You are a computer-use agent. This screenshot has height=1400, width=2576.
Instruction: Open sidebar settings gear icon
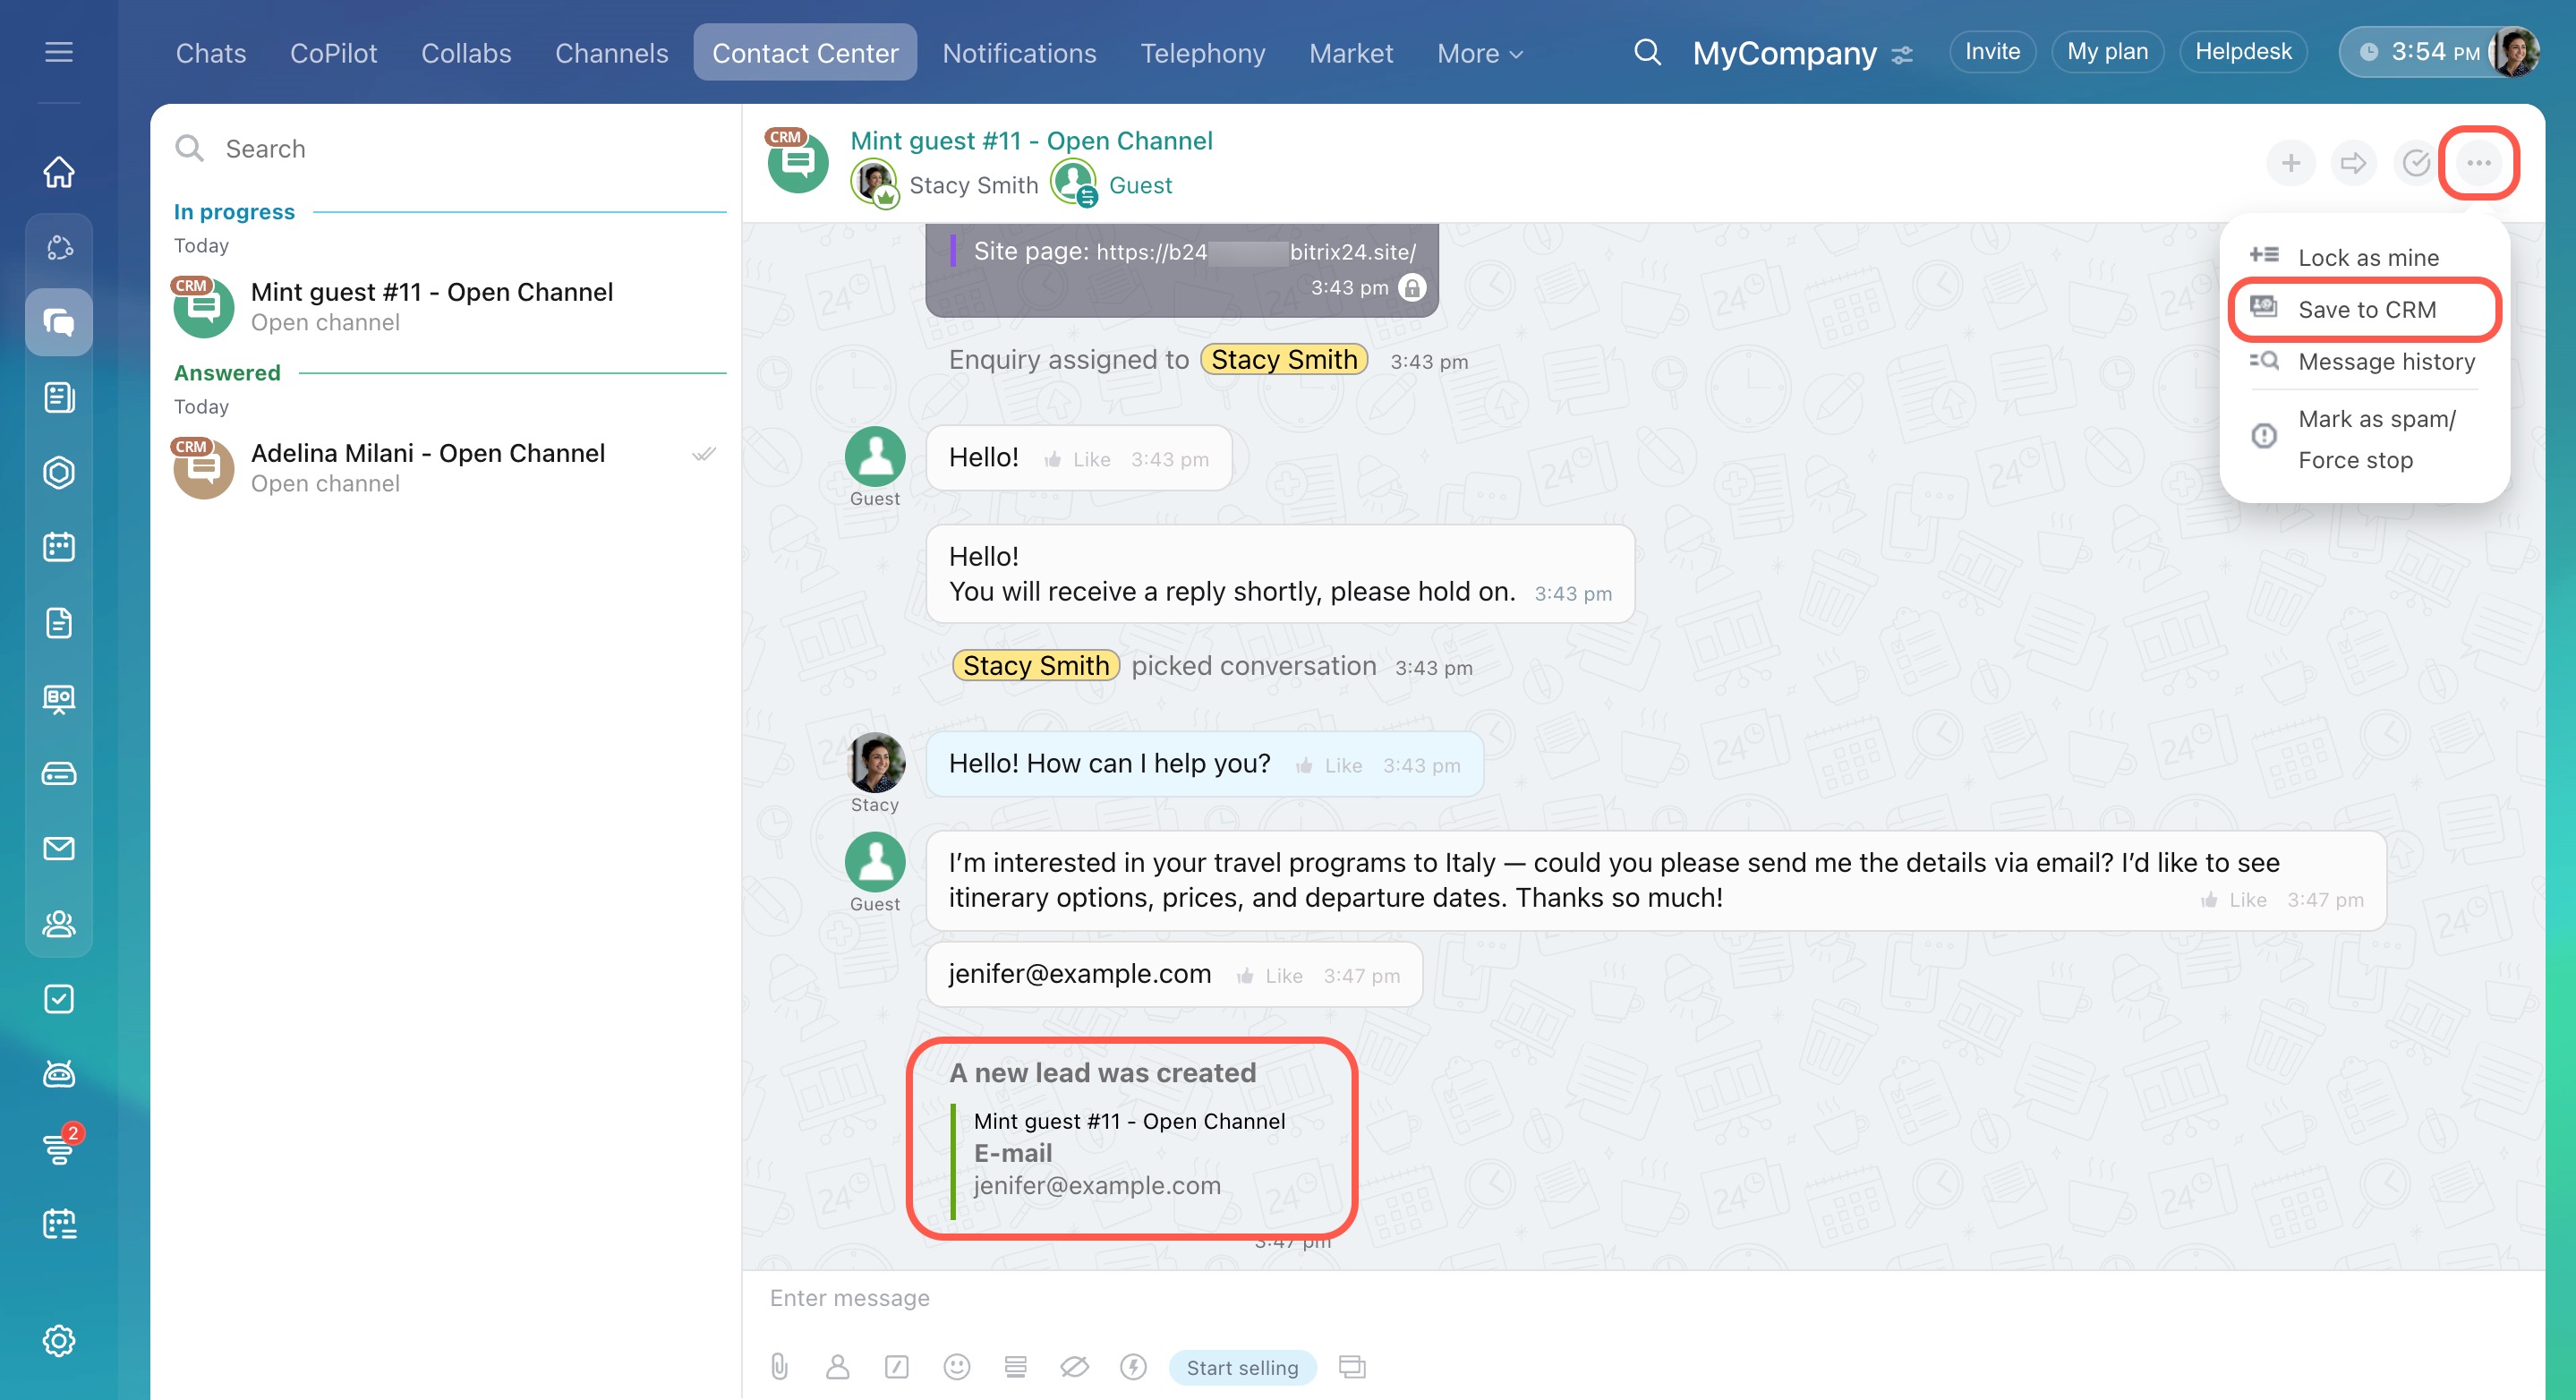59,1340
